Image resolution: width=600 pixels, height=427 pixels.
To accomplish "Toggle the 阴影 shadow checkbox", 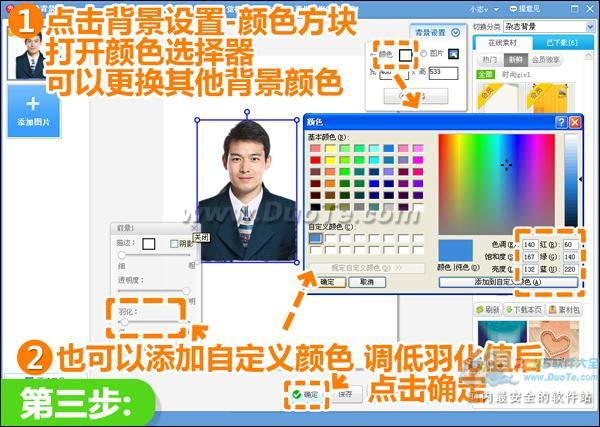I will 174,244.
